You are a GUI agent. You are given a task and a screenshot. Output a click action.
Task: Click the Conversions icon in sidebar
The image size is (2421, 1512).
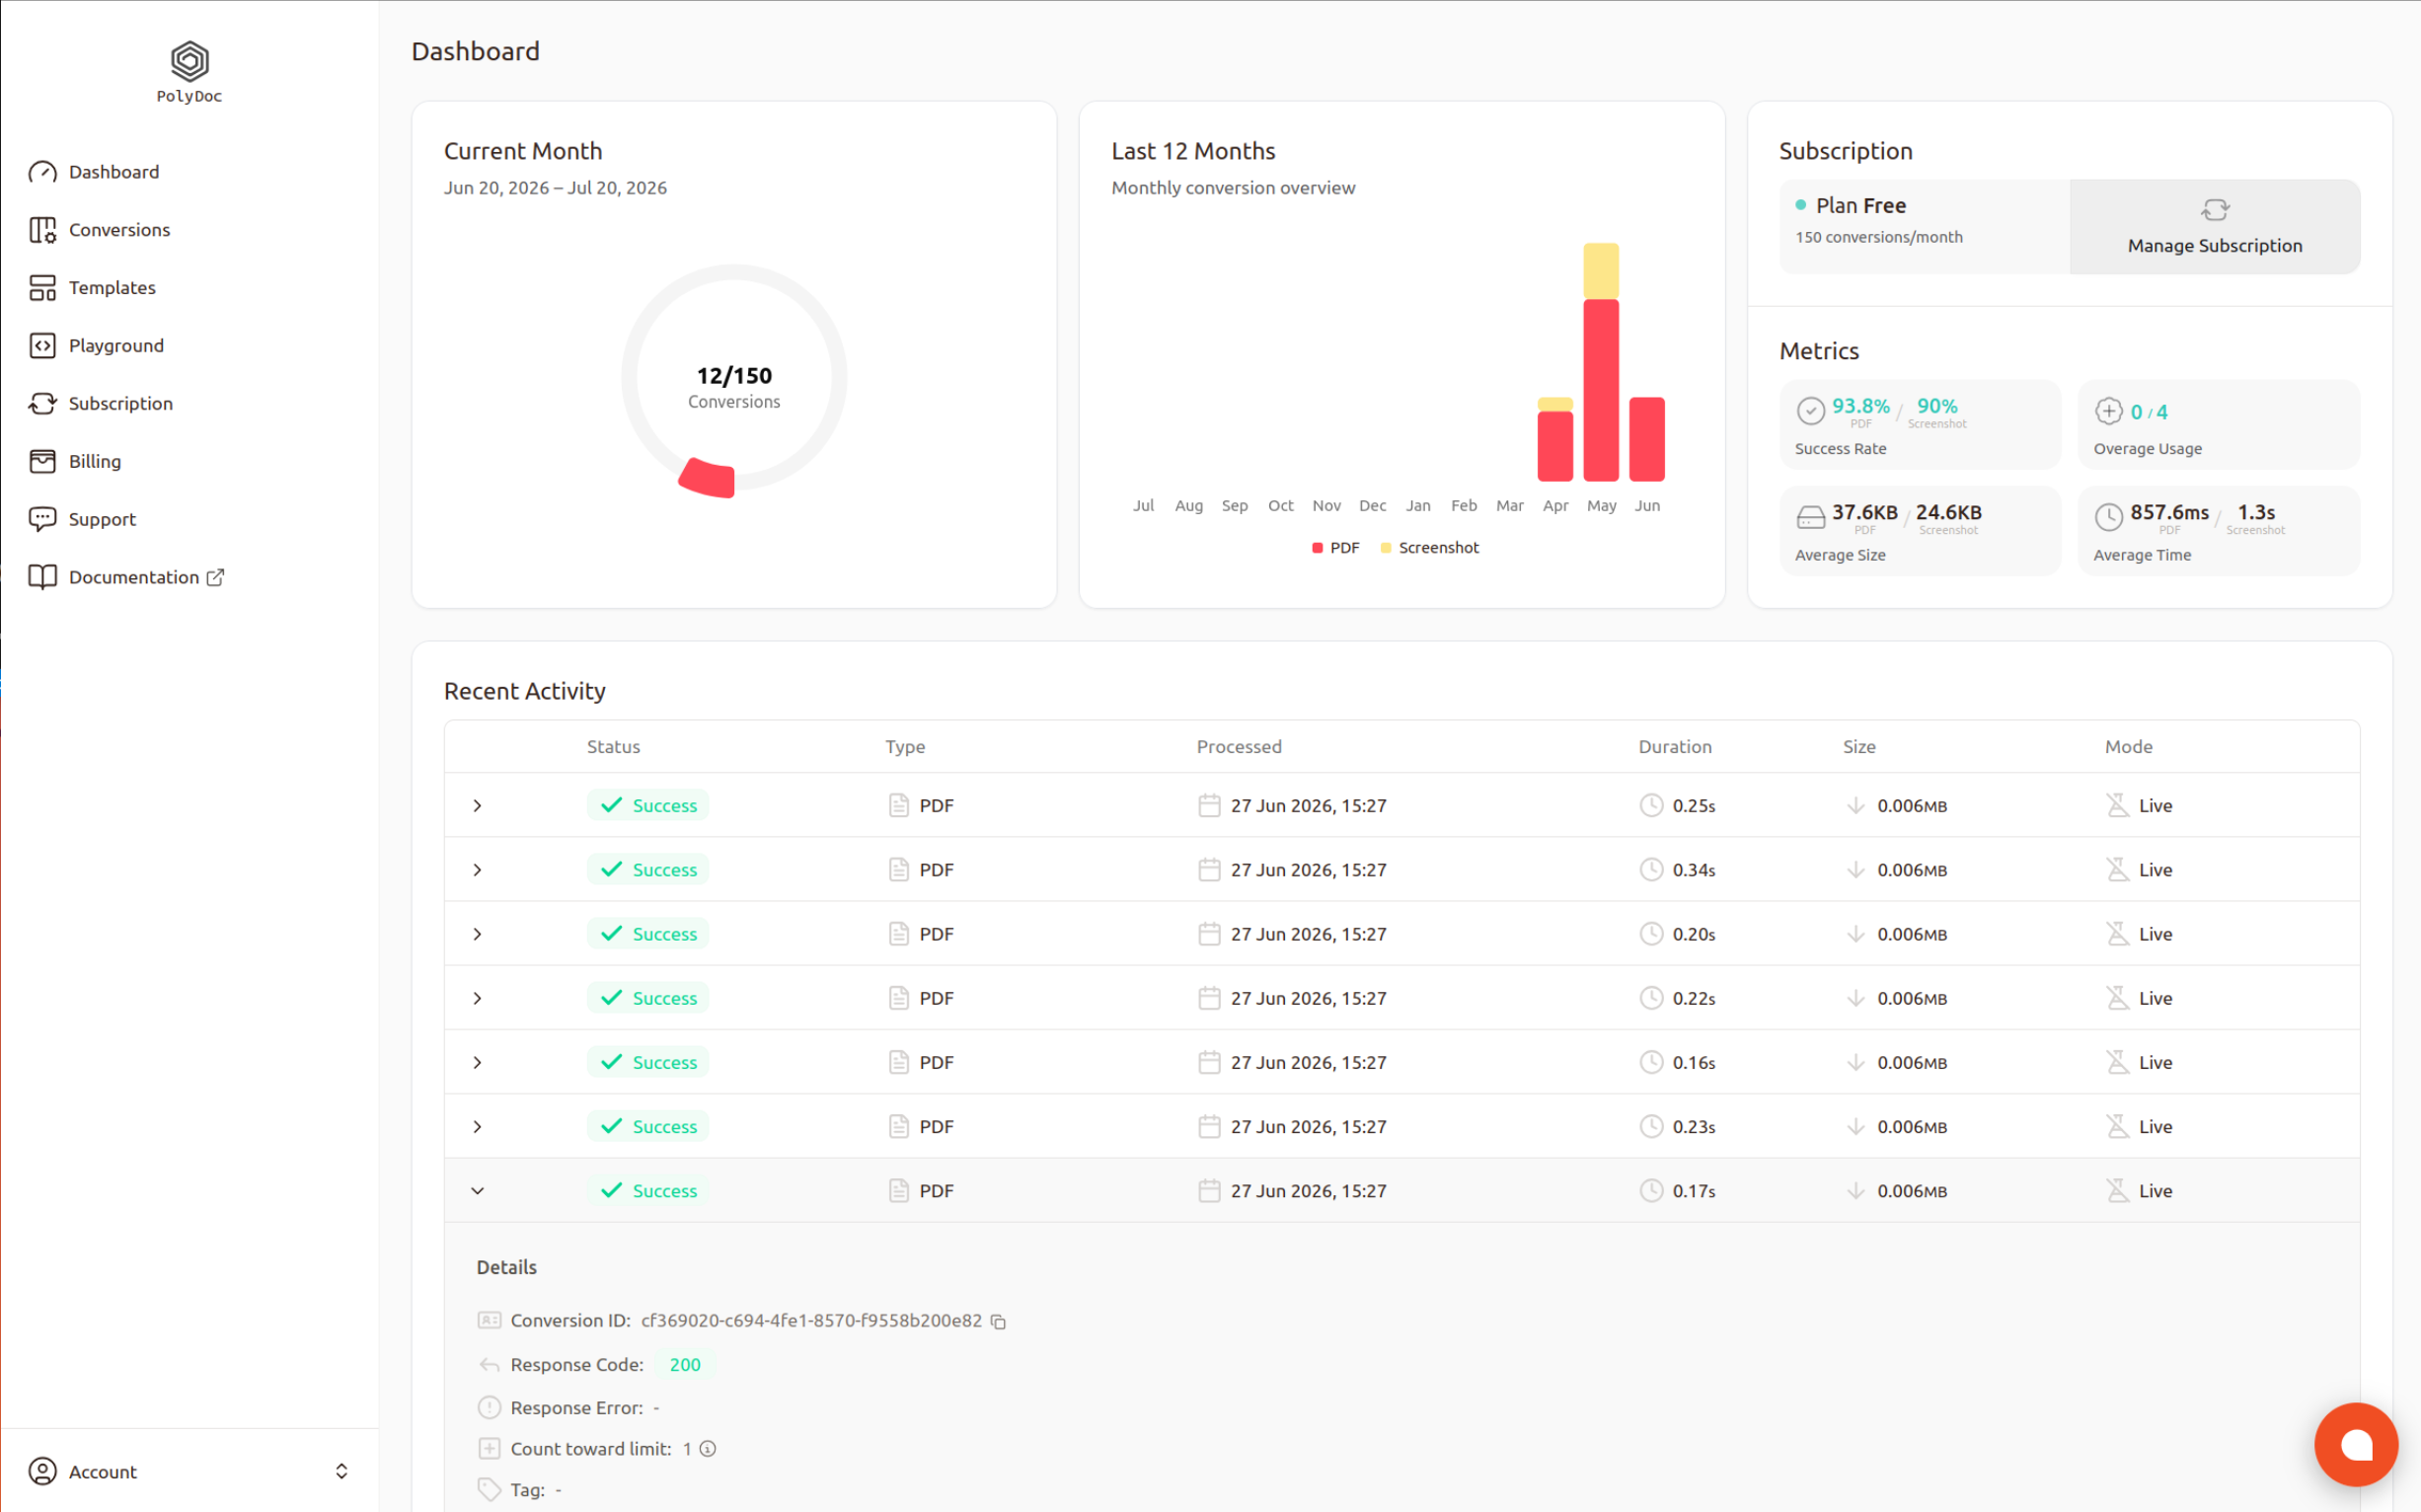(42, 230)
